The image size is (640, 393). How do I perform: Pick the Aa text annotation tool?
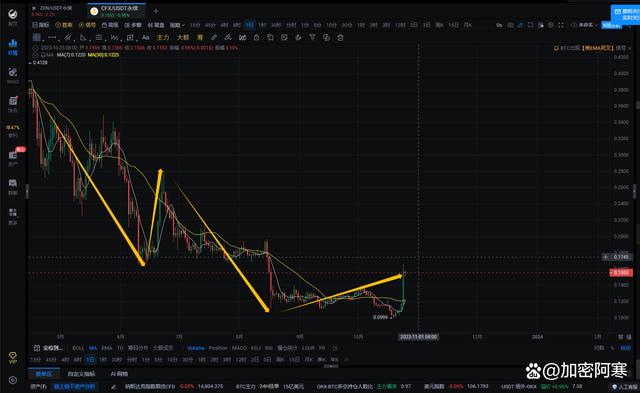pos(145,38)
